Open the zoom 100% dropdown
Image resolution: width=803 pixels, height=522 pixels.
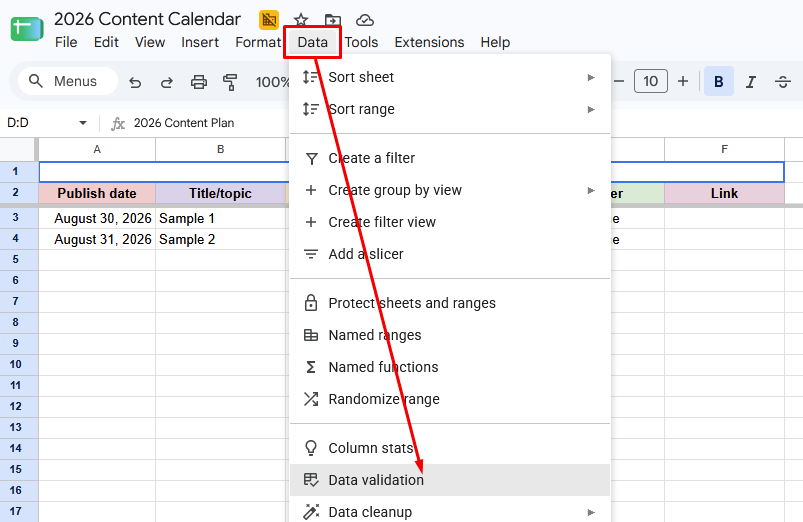(272, 82)
